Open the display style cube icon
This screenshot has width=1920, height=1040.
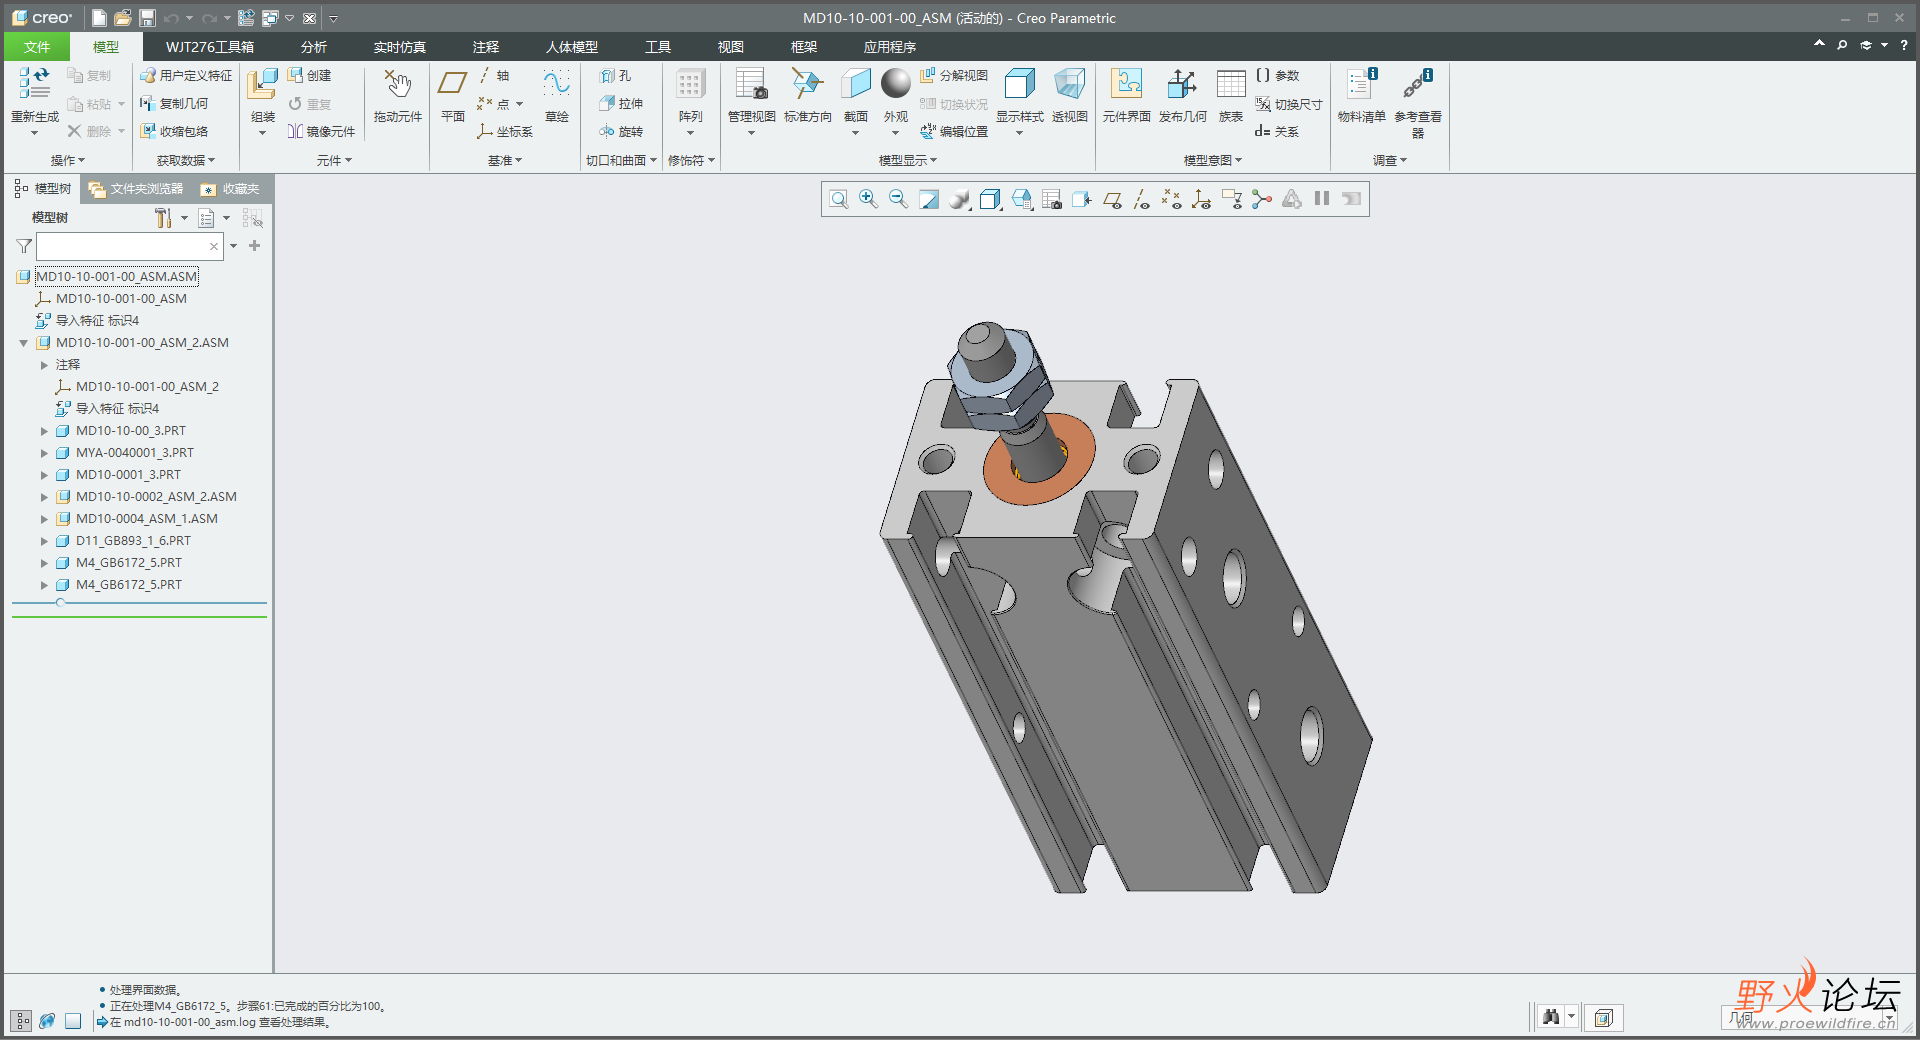990,199
